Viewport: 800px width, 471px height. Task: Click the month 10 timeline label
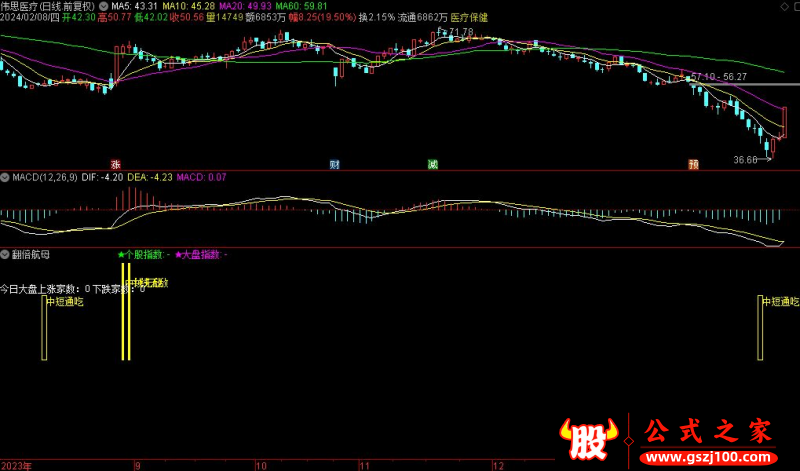[x=261, y=465]
